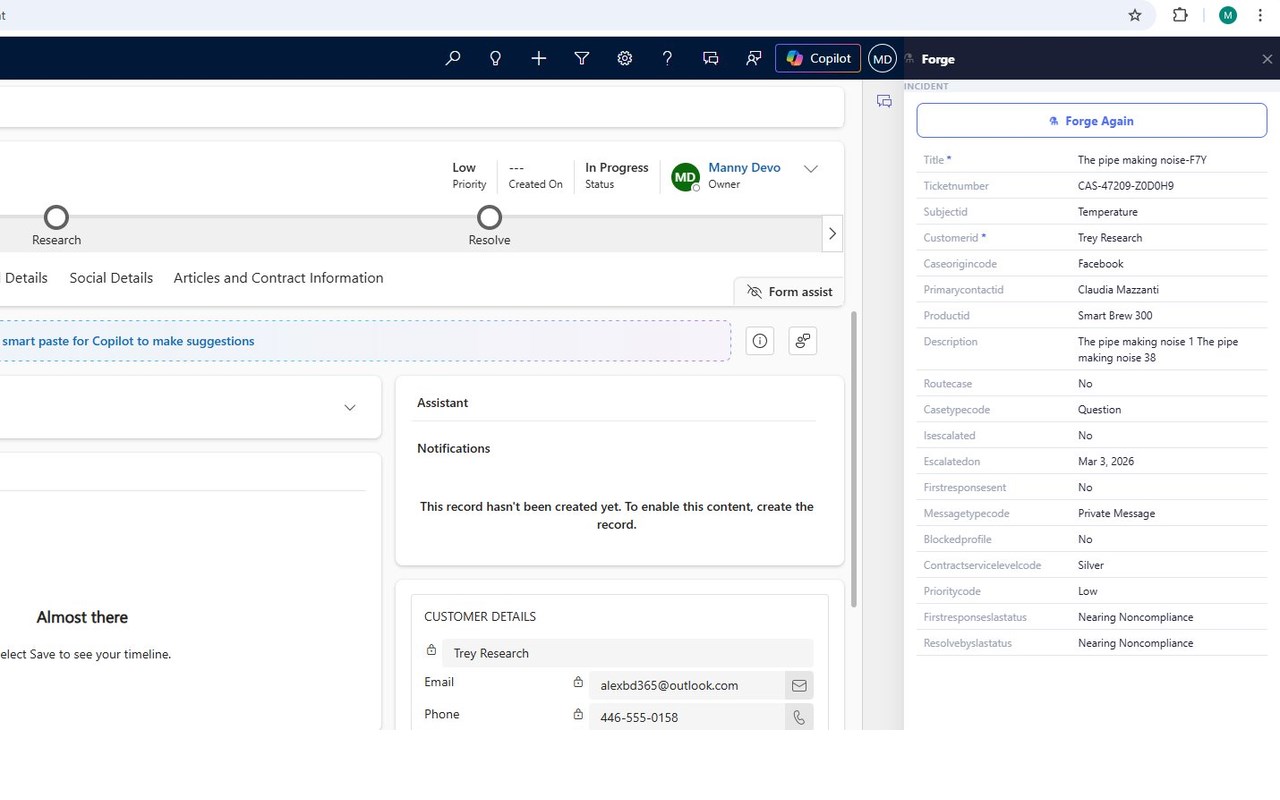Click the plus icon to create new record

pos(538,59)
